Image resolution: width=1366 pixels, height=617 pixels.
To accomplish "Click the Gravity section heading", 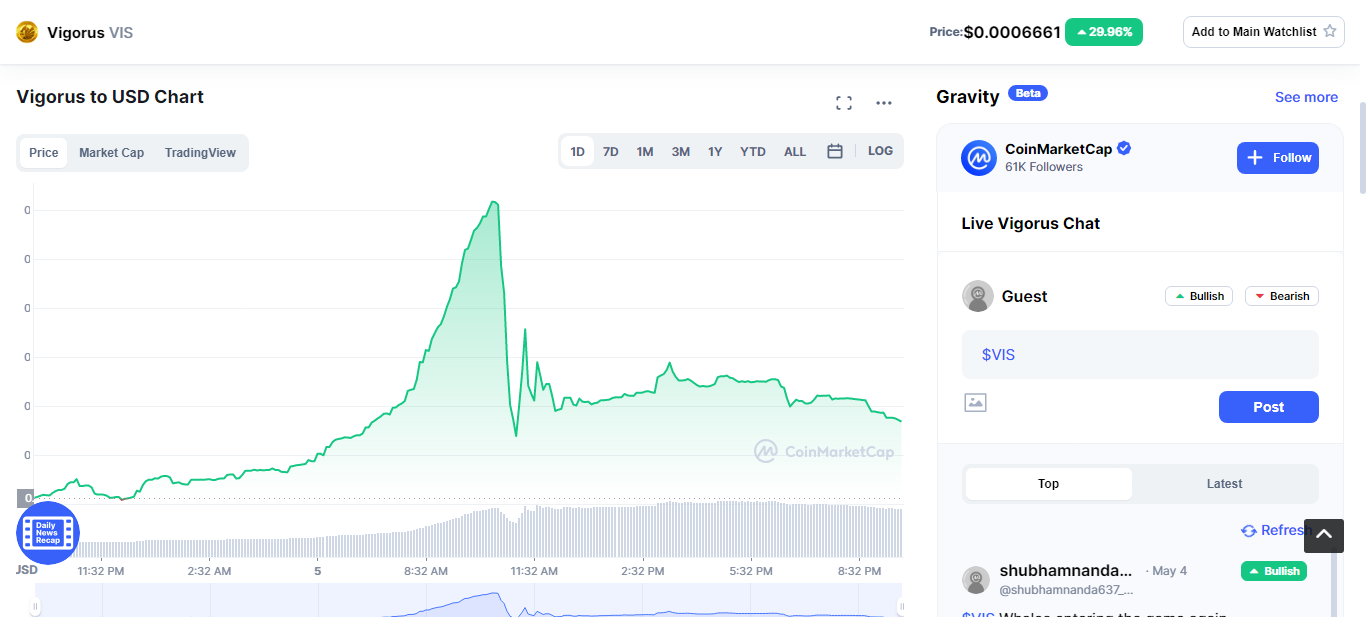I will (968, 97).
